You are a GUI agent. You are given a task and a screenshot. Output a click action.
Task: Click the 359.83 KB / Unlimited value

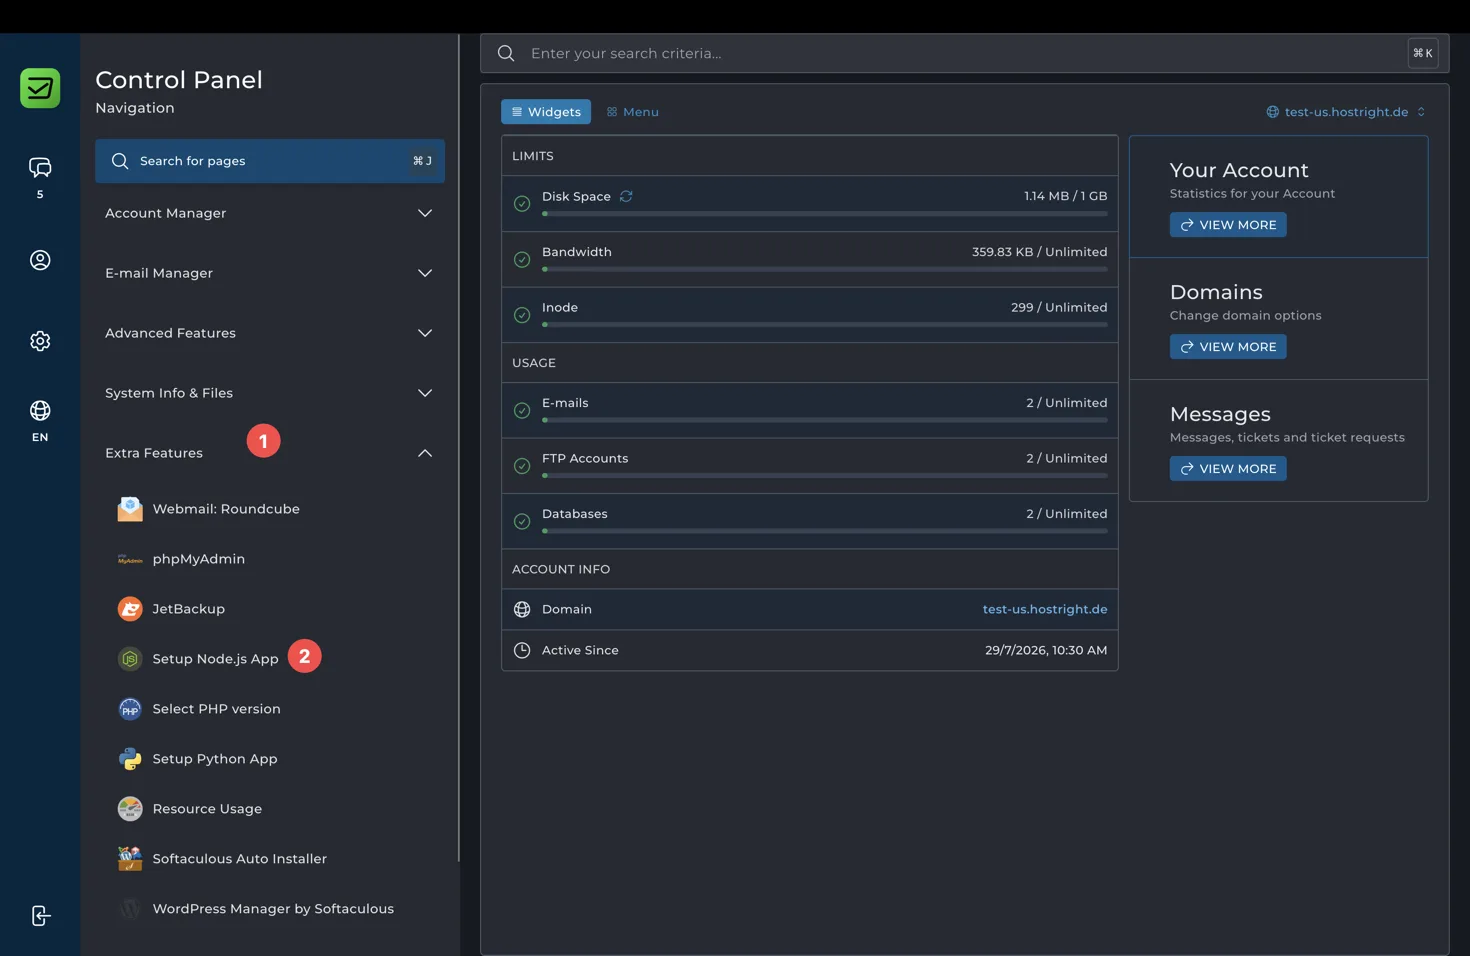(x=1040, y=252)
